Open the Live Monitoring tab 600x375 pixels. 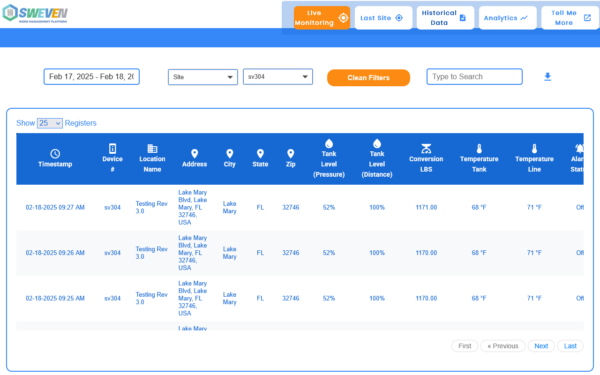point(321,18)
